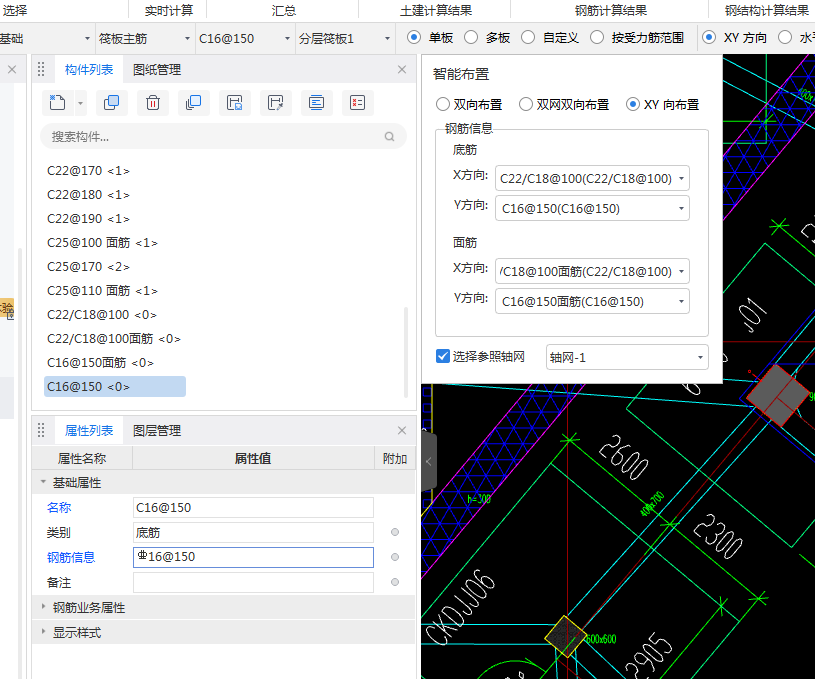The image size is (815, 679).
Task: Click the extract component with dropper icon
Action: click(275, 102)
